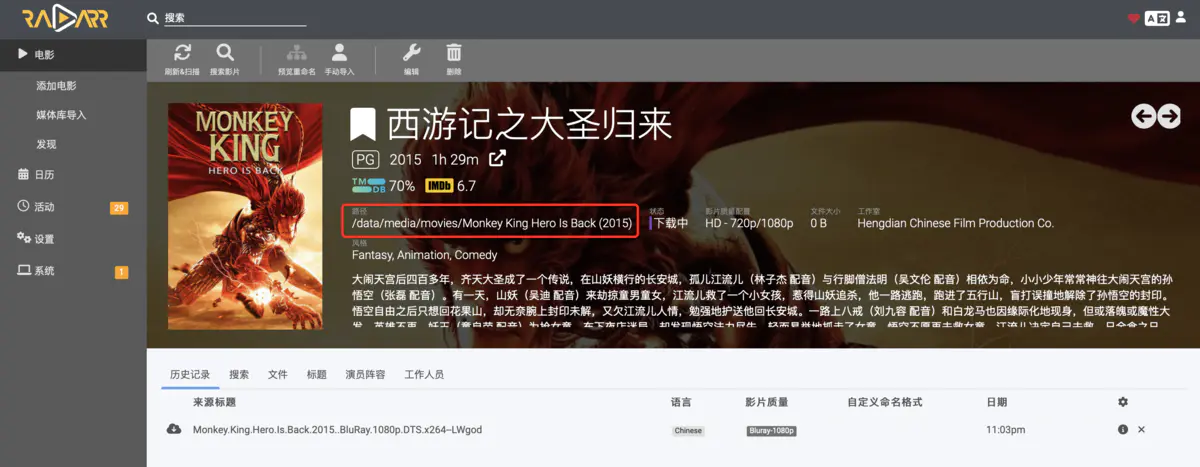
Task: Click the 日期 column header
Action: (x=997, y=402)
